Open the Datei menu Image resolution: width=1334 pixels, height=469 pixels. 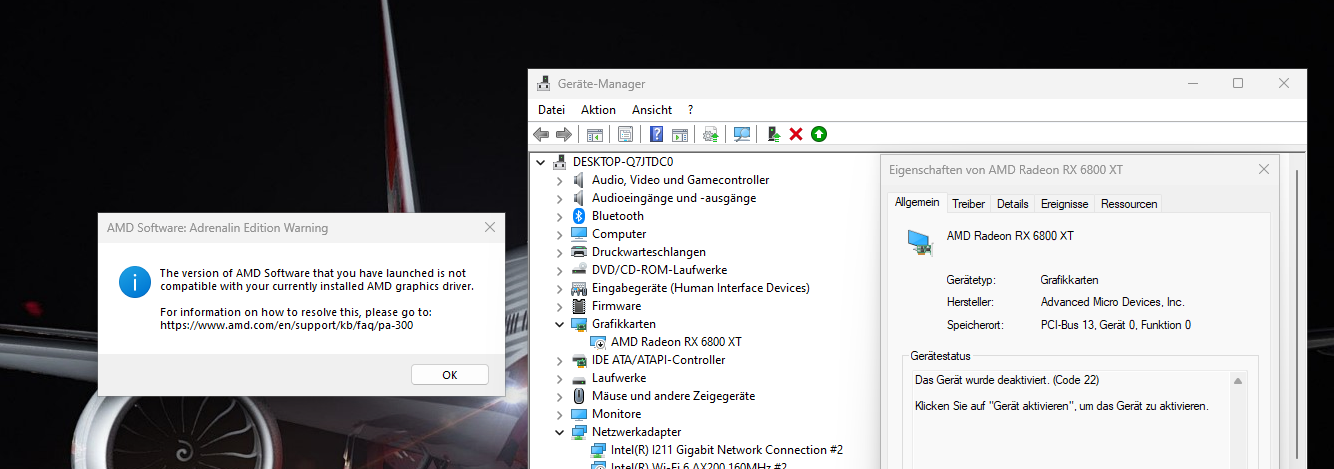click(x=551, y=110)
